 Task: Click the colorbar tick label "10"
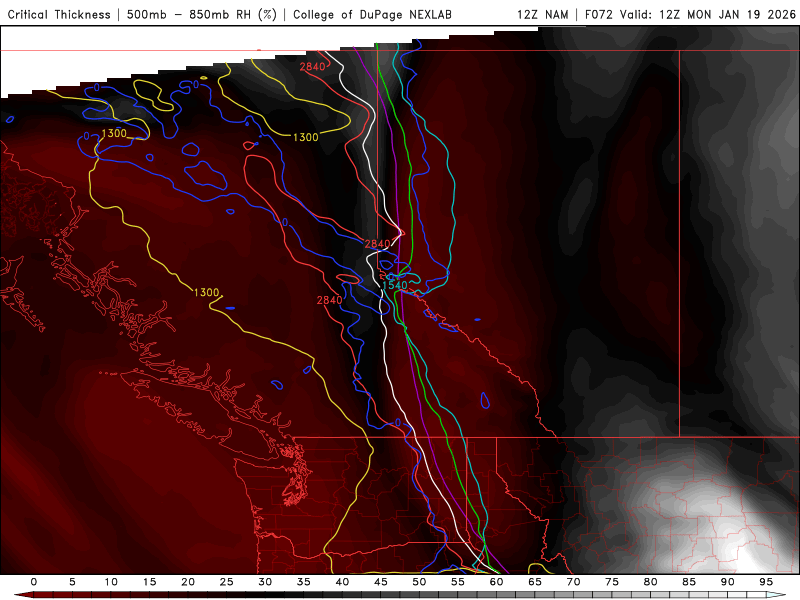tap(111, 582)
